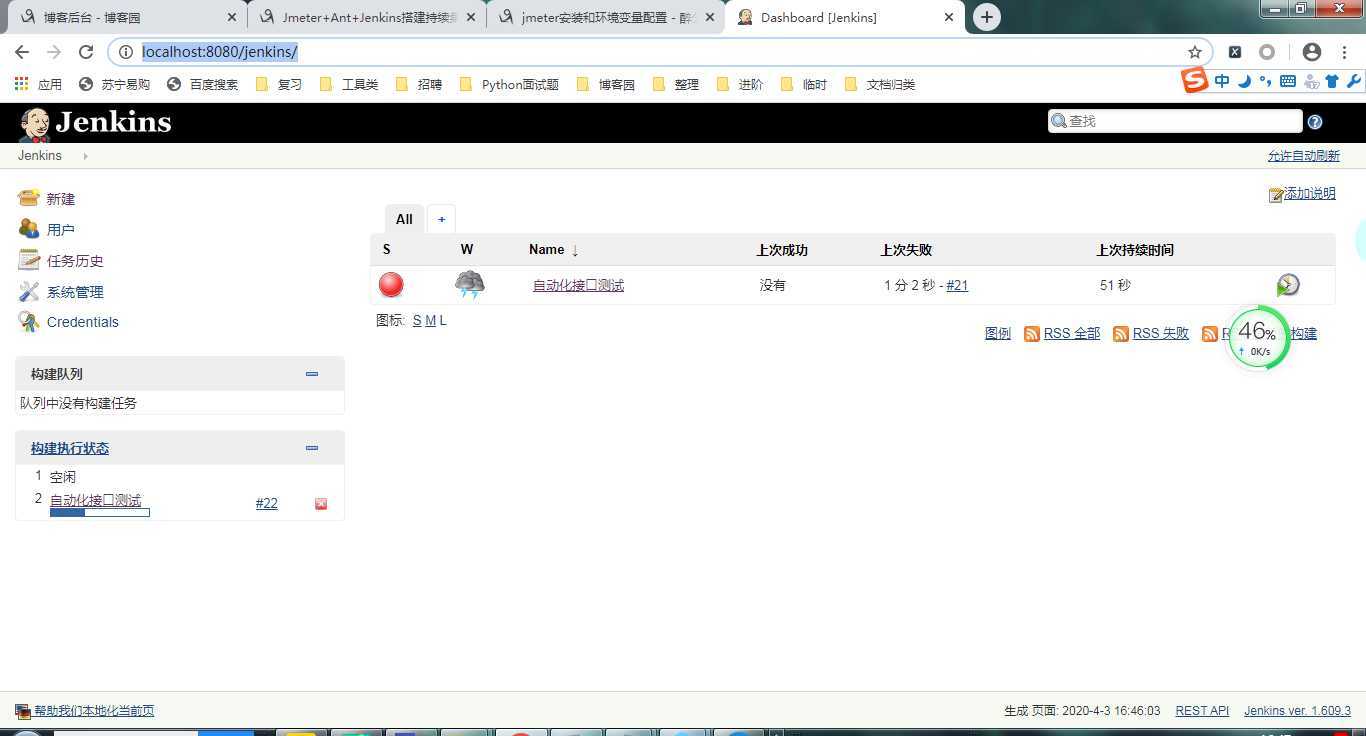Set icon size to L
The height and width of the screenshot is (736, 1366).
pos(443,320)
